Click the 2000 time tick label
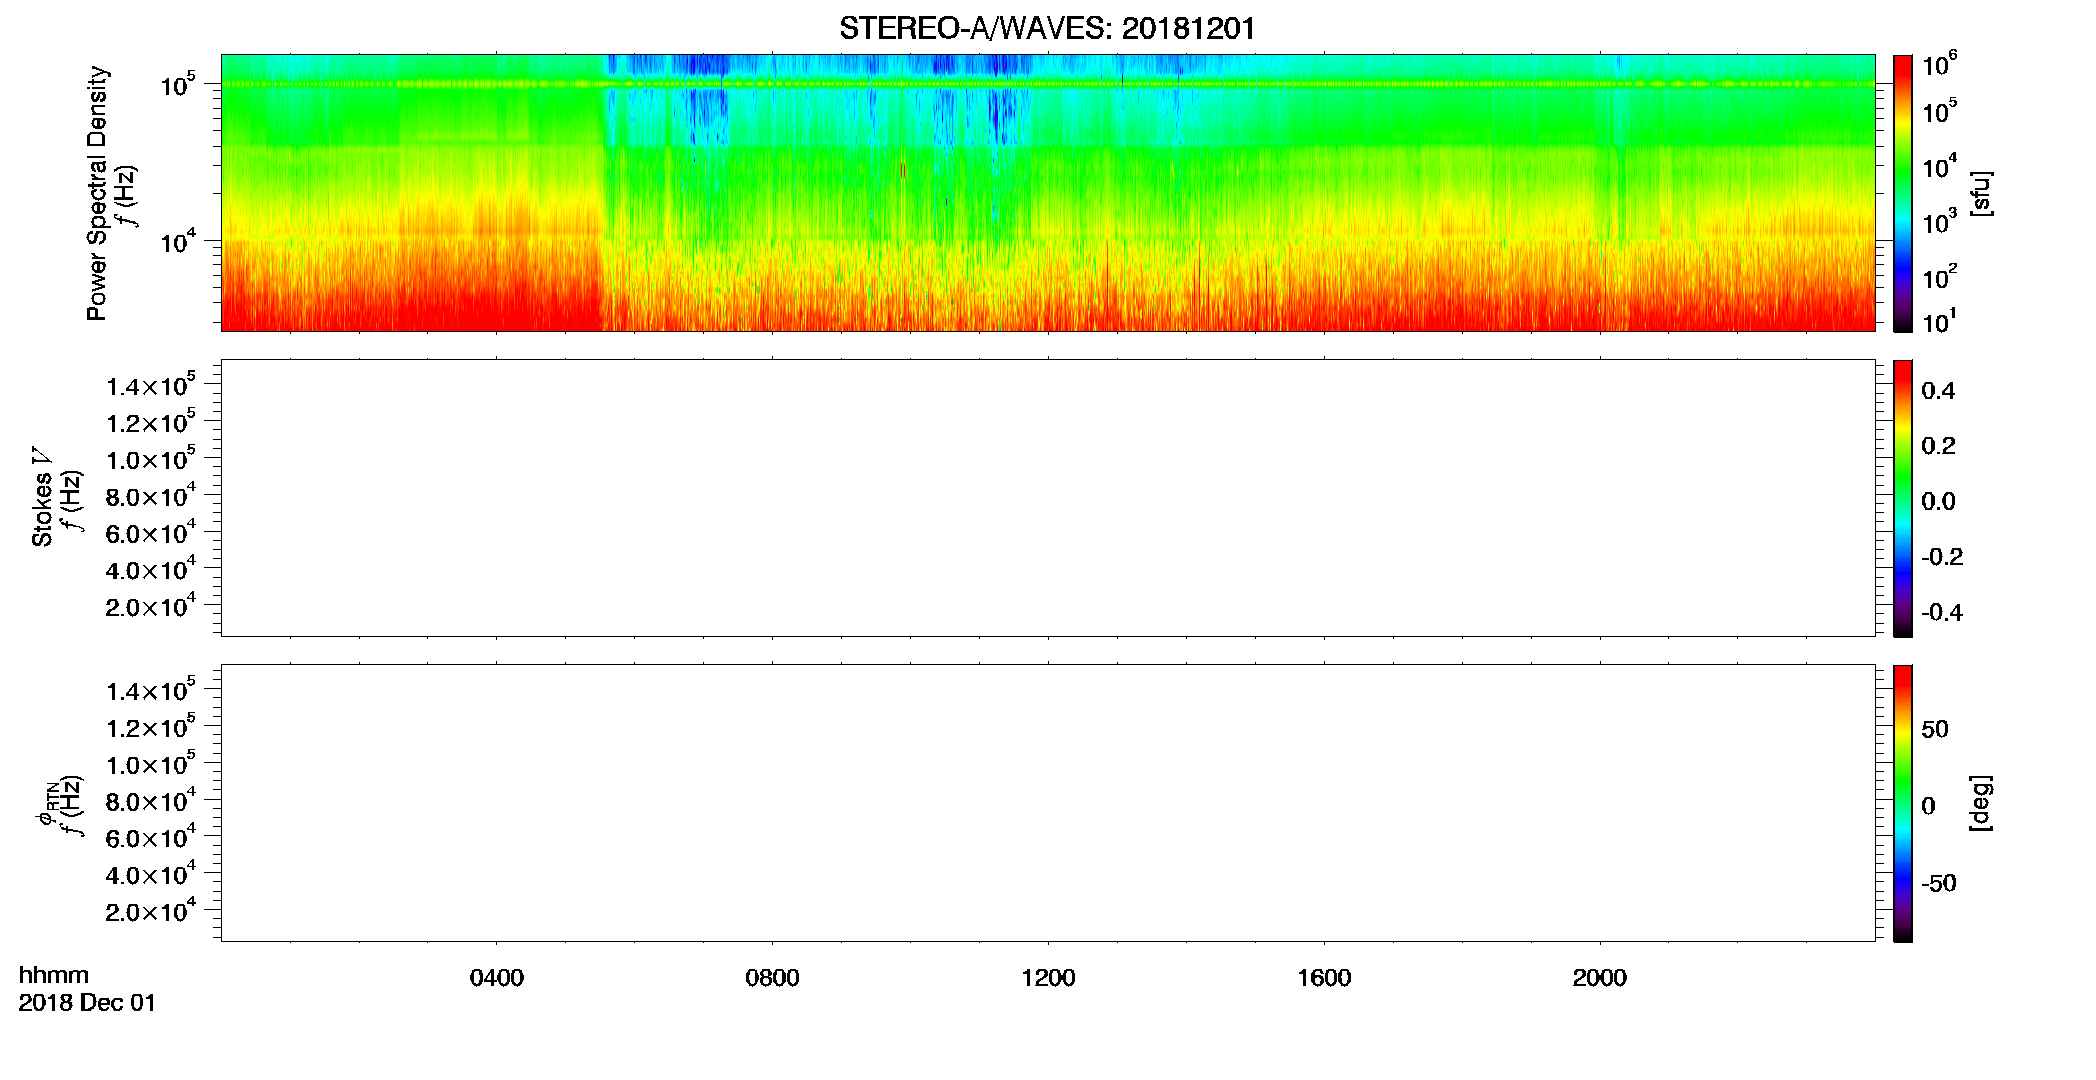The height and width of the screenshot is (1080, 2096). point(1599,978)
